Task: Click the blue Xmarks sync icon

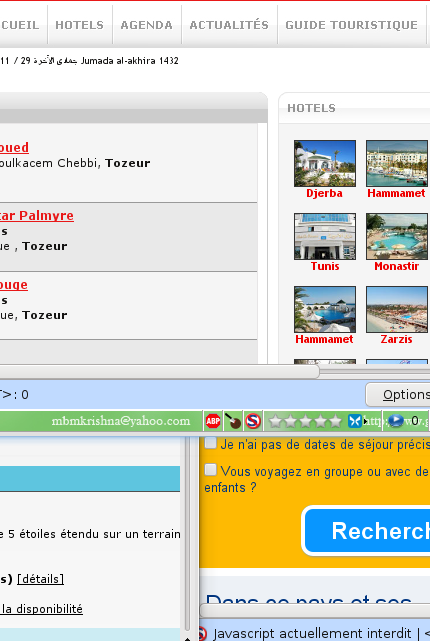Action: [354, 421]
